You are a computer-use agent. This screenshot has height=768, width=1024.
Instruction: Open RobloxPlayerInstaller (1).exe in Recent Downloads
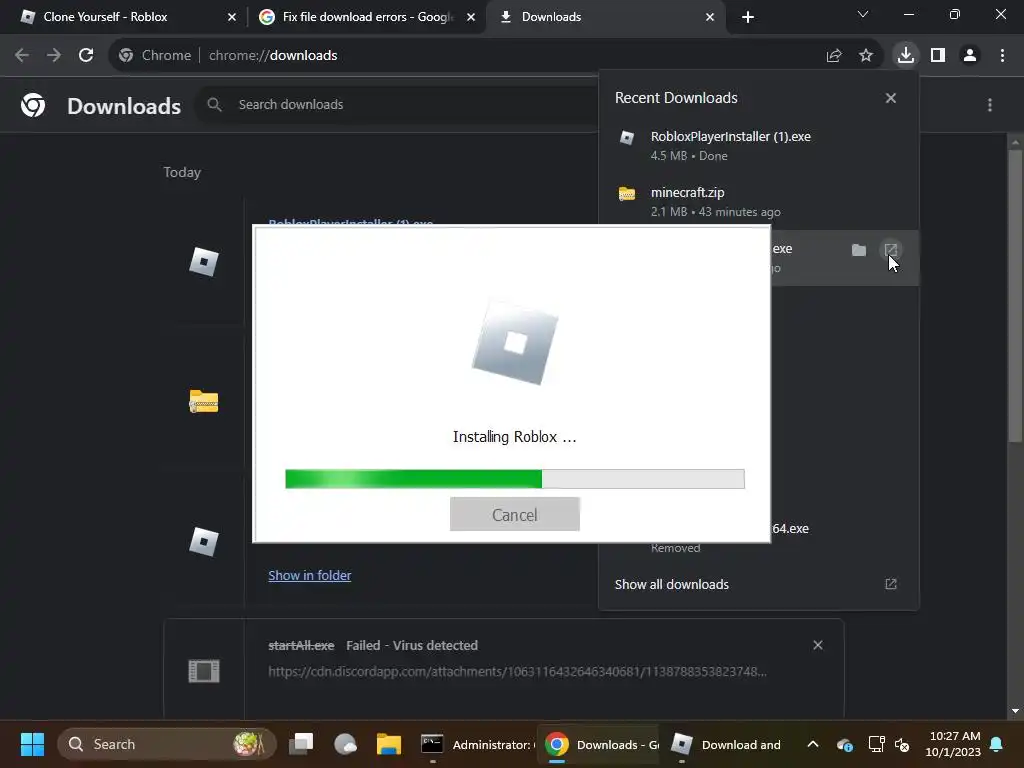coord(759,146)
